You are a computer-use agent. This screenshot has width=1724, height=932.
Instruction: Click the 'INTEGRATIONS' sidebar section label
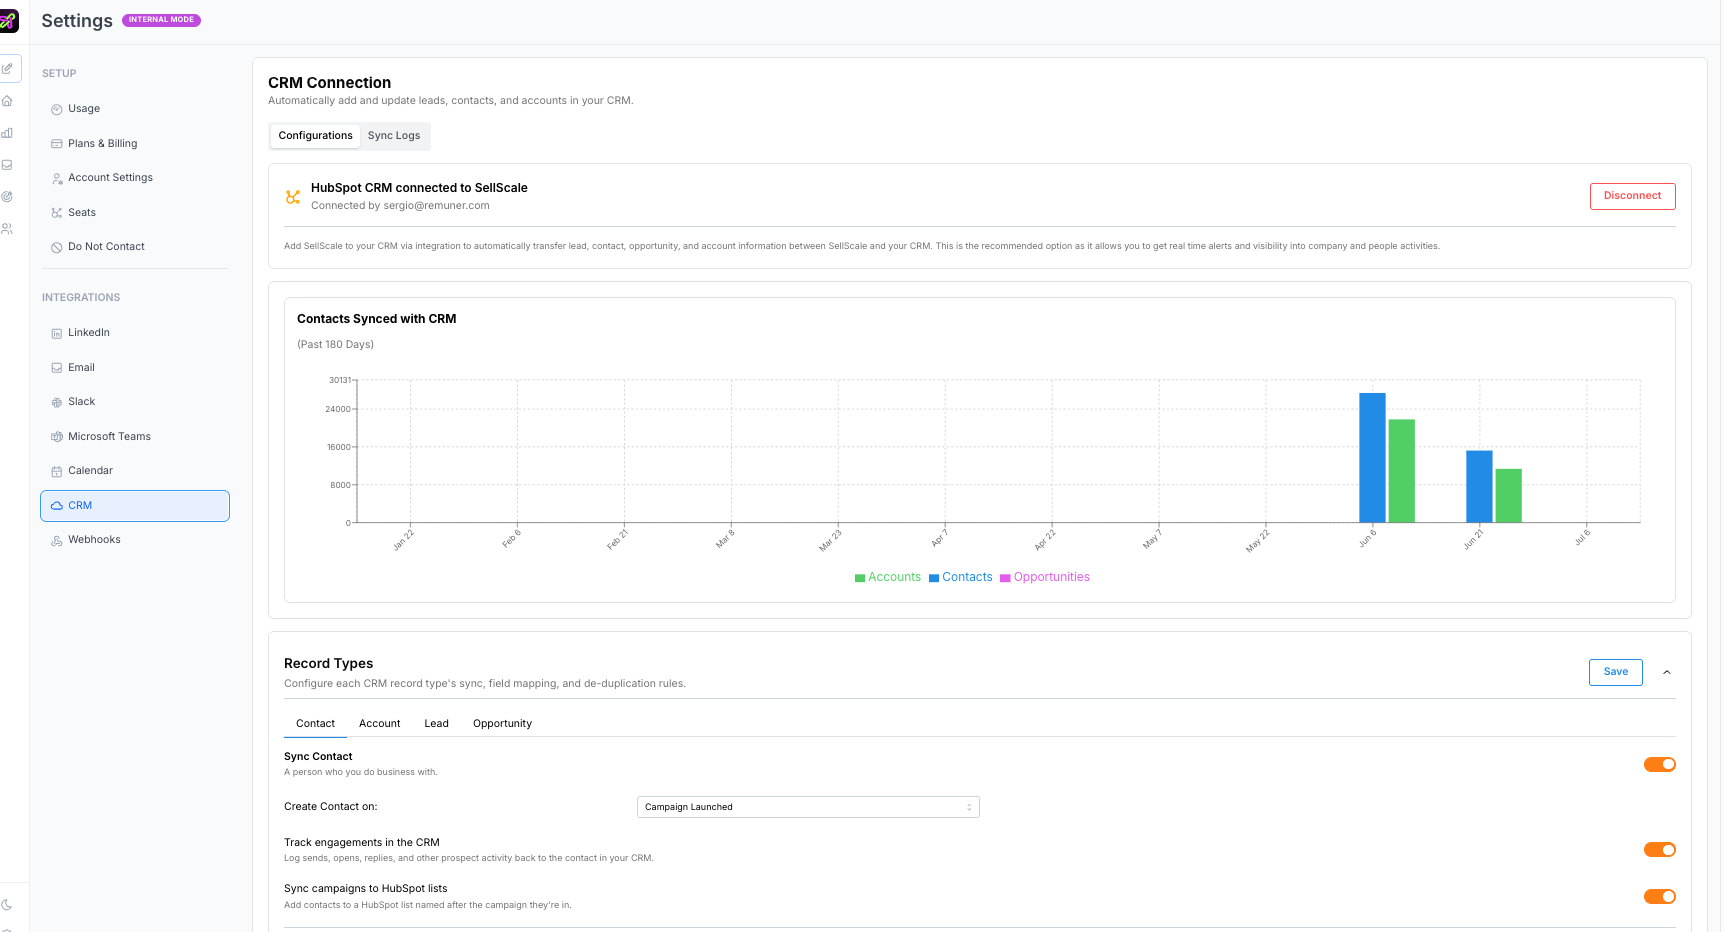(x=81, y=298)
